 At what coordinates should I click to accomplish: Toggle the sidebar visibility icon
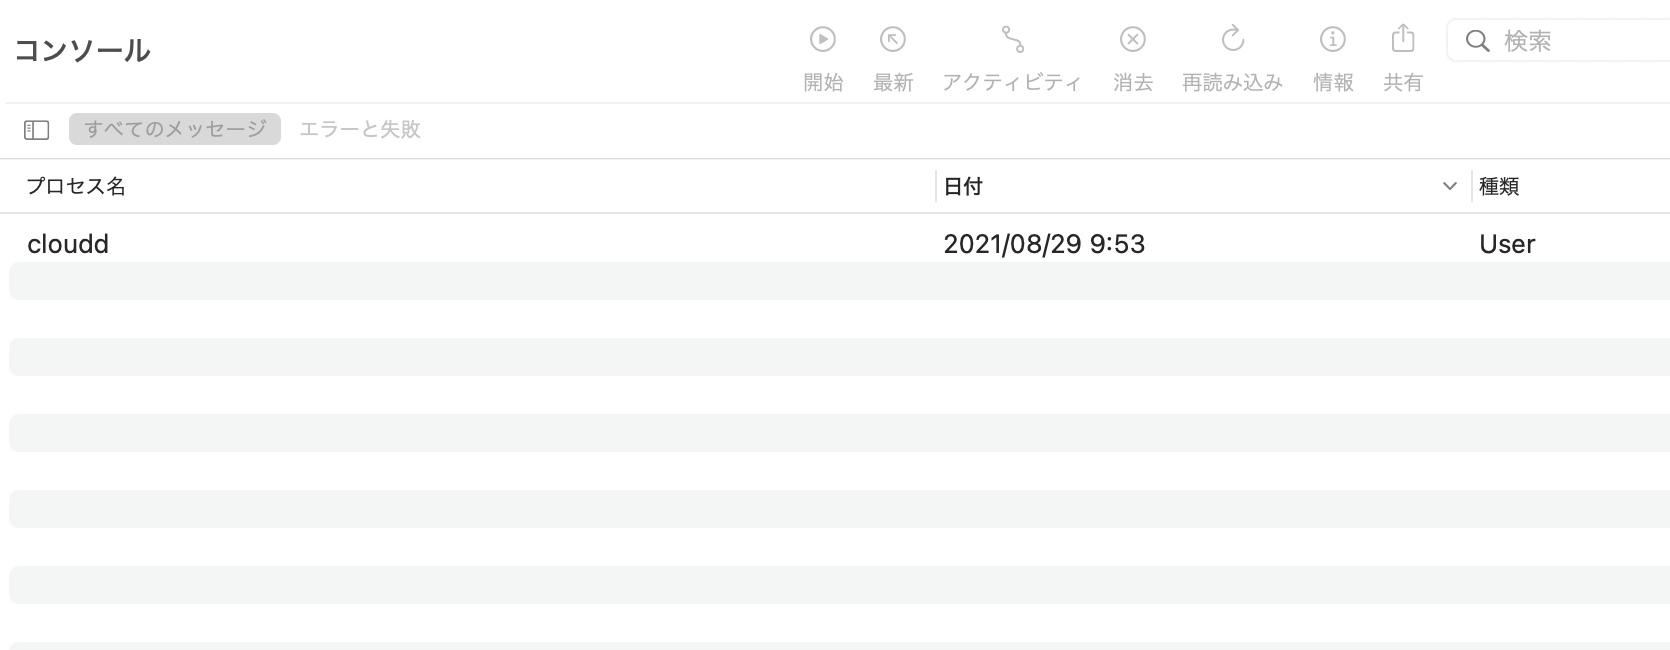tap(37, 130)
